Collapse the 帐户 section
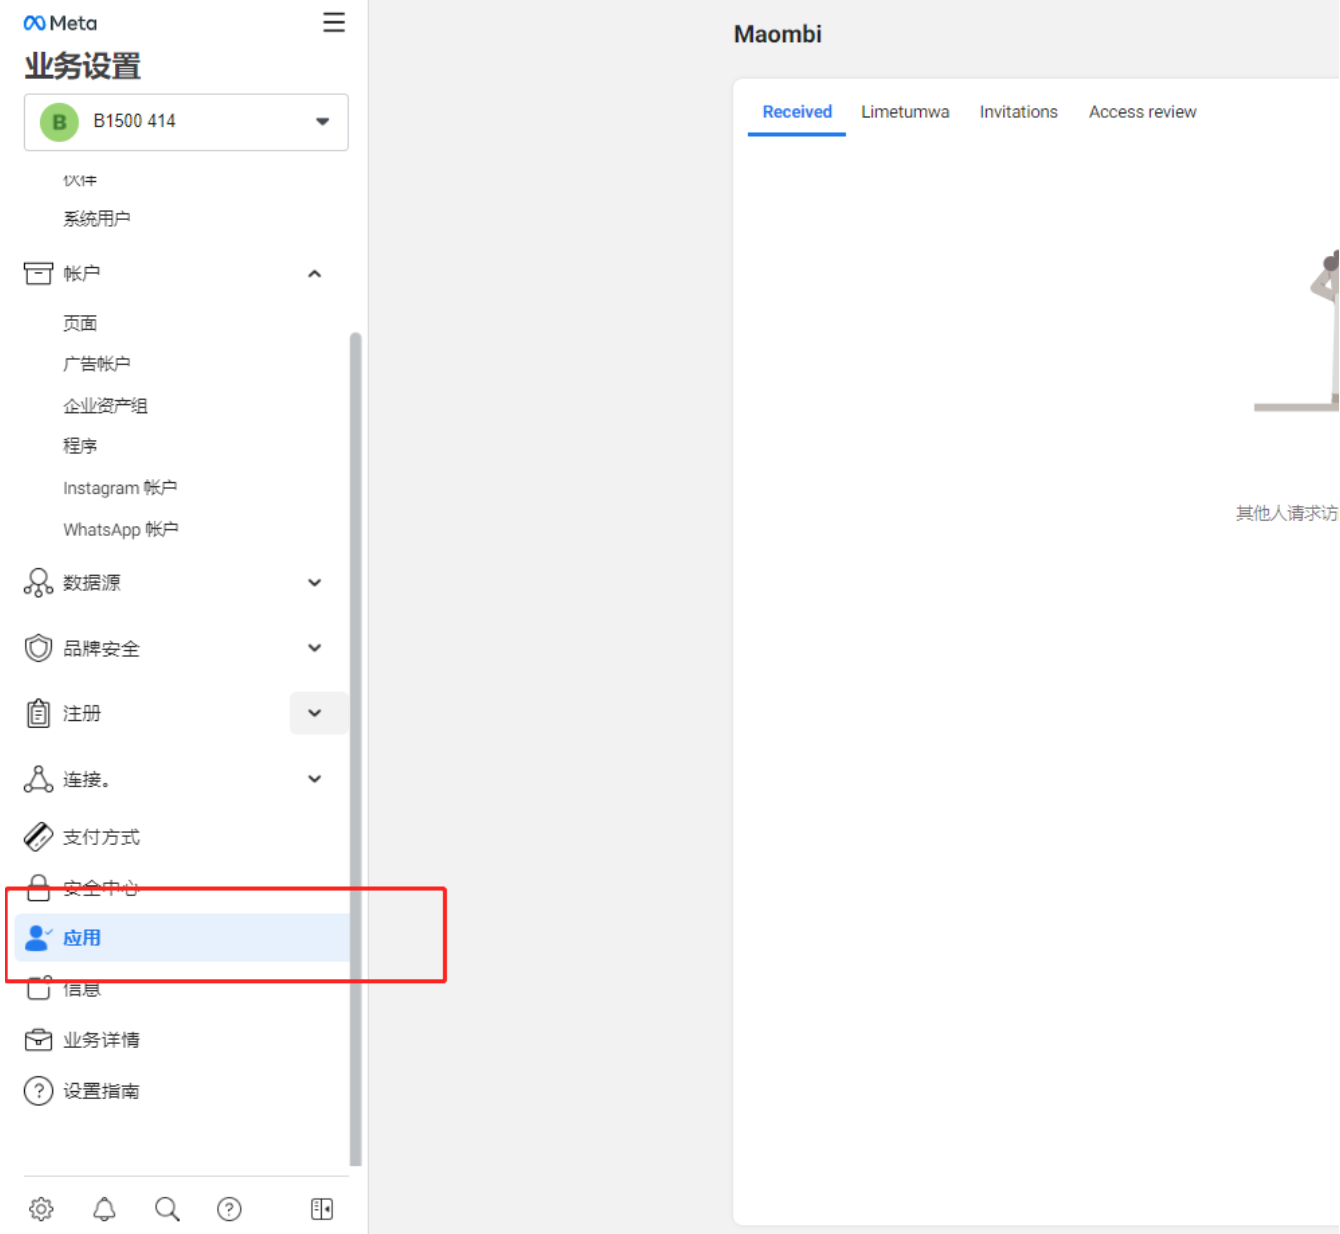The image size is (1340, 1234). point(314,274)
